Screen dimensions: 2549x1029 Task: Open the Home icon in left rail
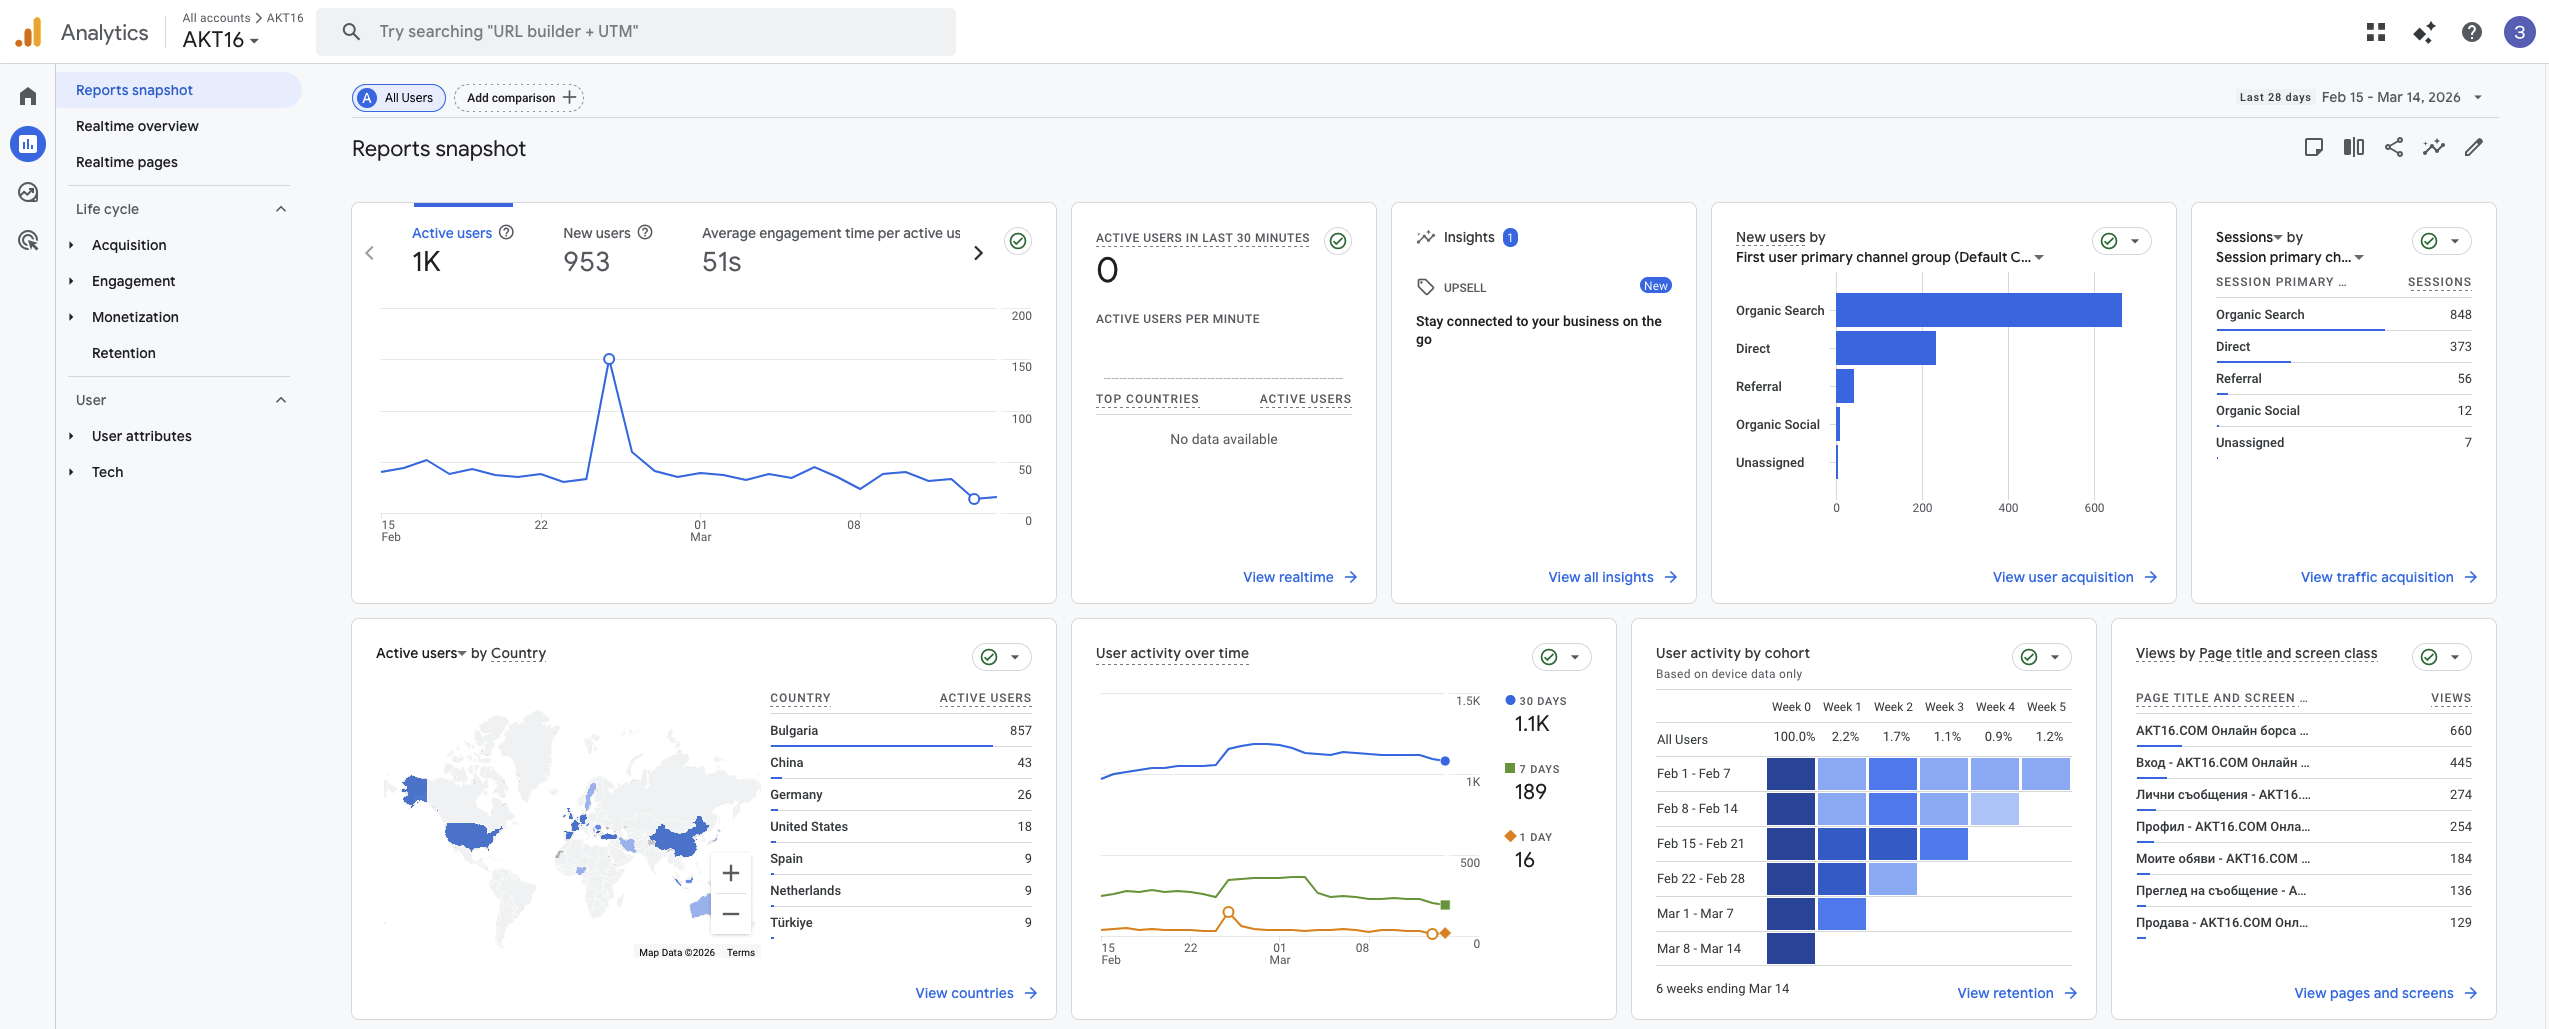[x=28, y=96]
